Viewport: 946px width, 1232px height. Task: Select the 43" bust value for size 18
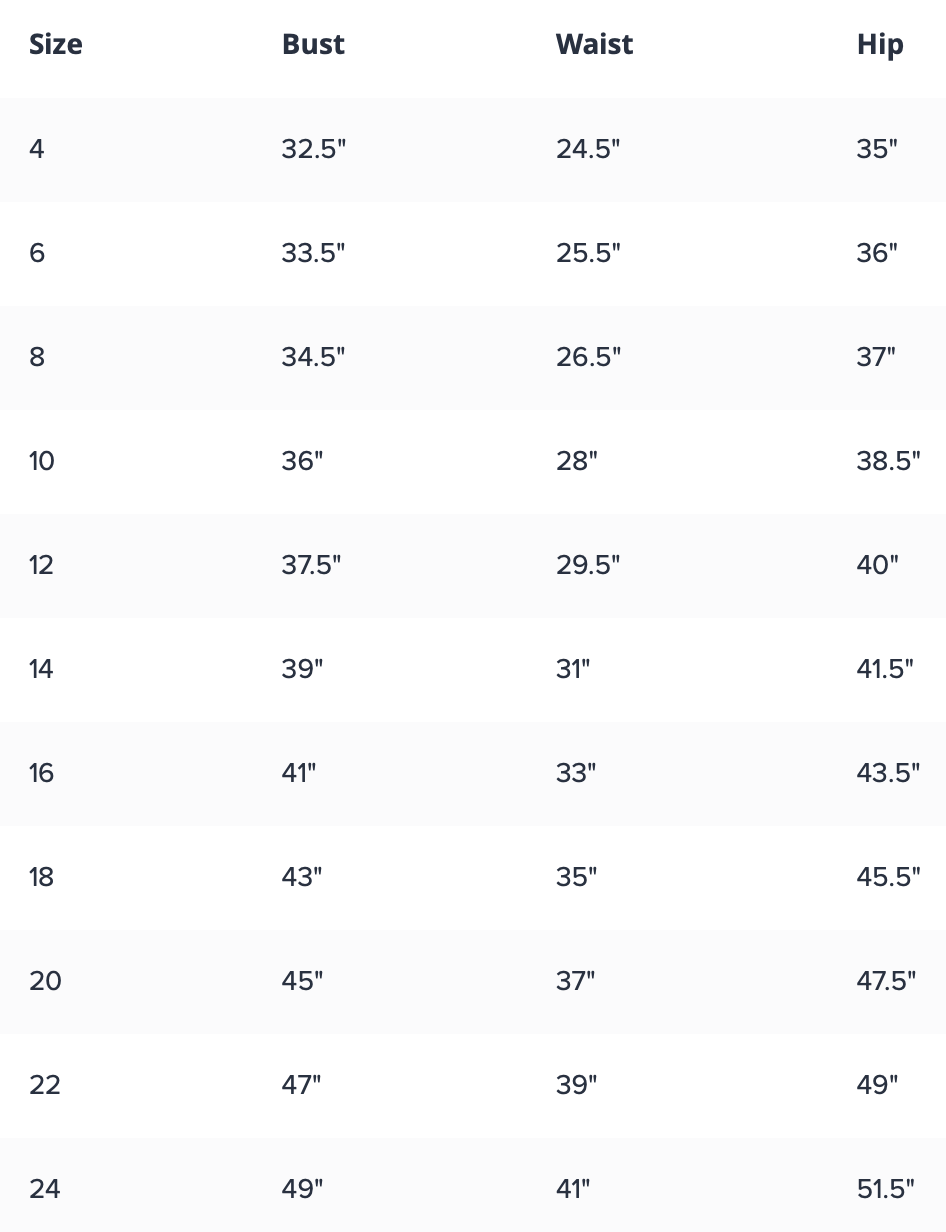tap(302, 877)
